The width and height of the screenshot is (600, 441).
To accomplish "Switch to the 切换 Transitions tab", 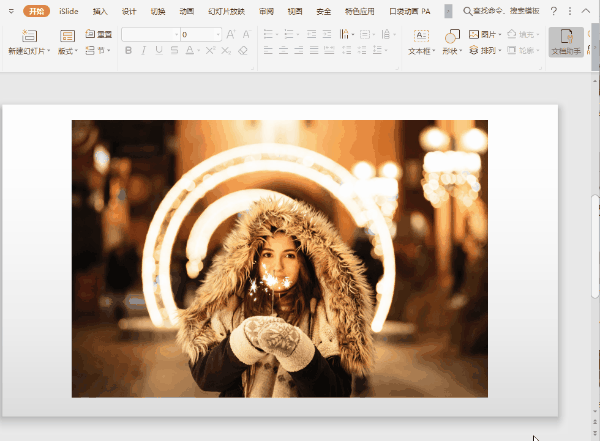I will 158,11.
